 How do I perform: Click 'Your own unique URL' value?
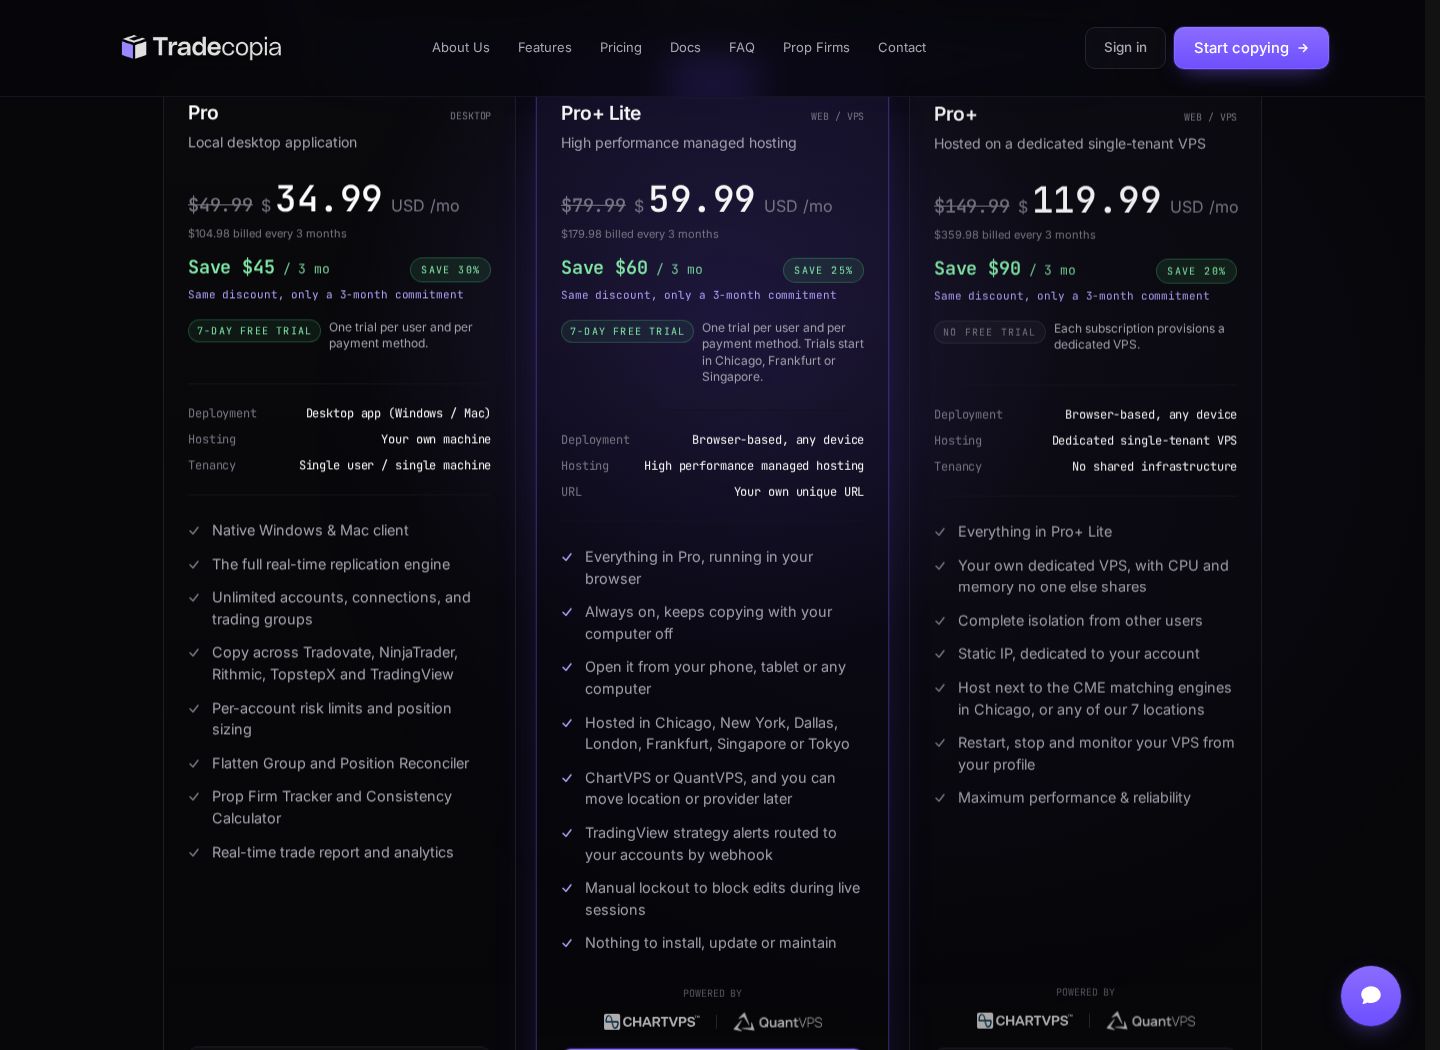click(799, 492)
